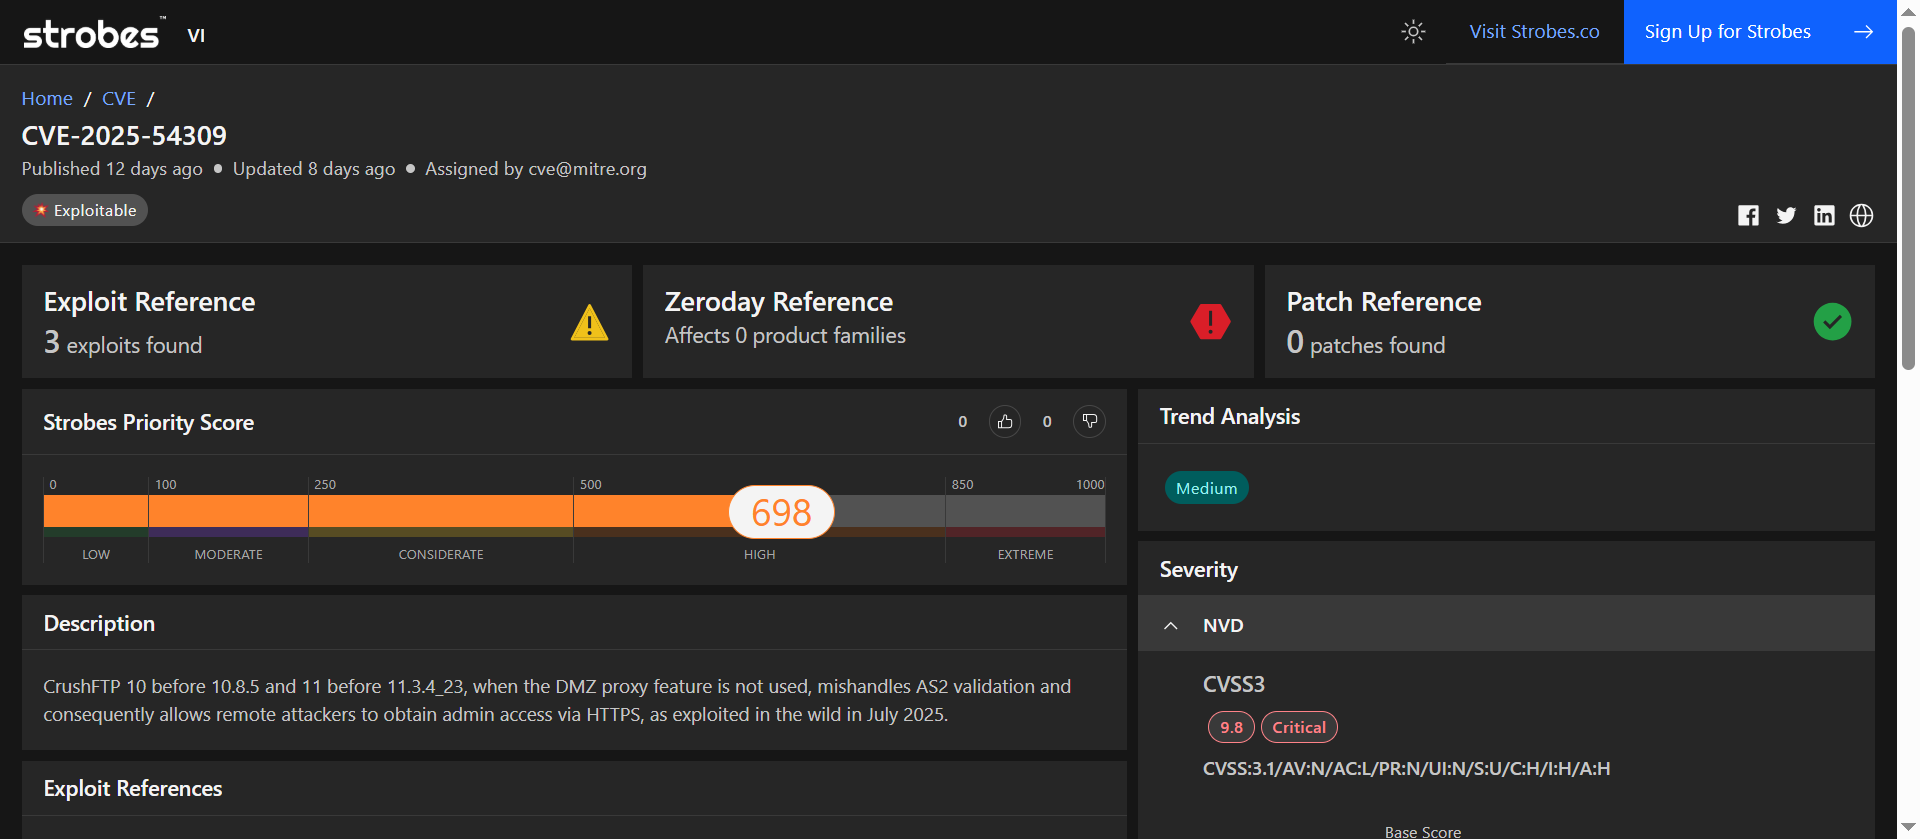
Task: Click the page vertical scrollbar thumb
Action: pyautogui.click(x=1908, y=197)
